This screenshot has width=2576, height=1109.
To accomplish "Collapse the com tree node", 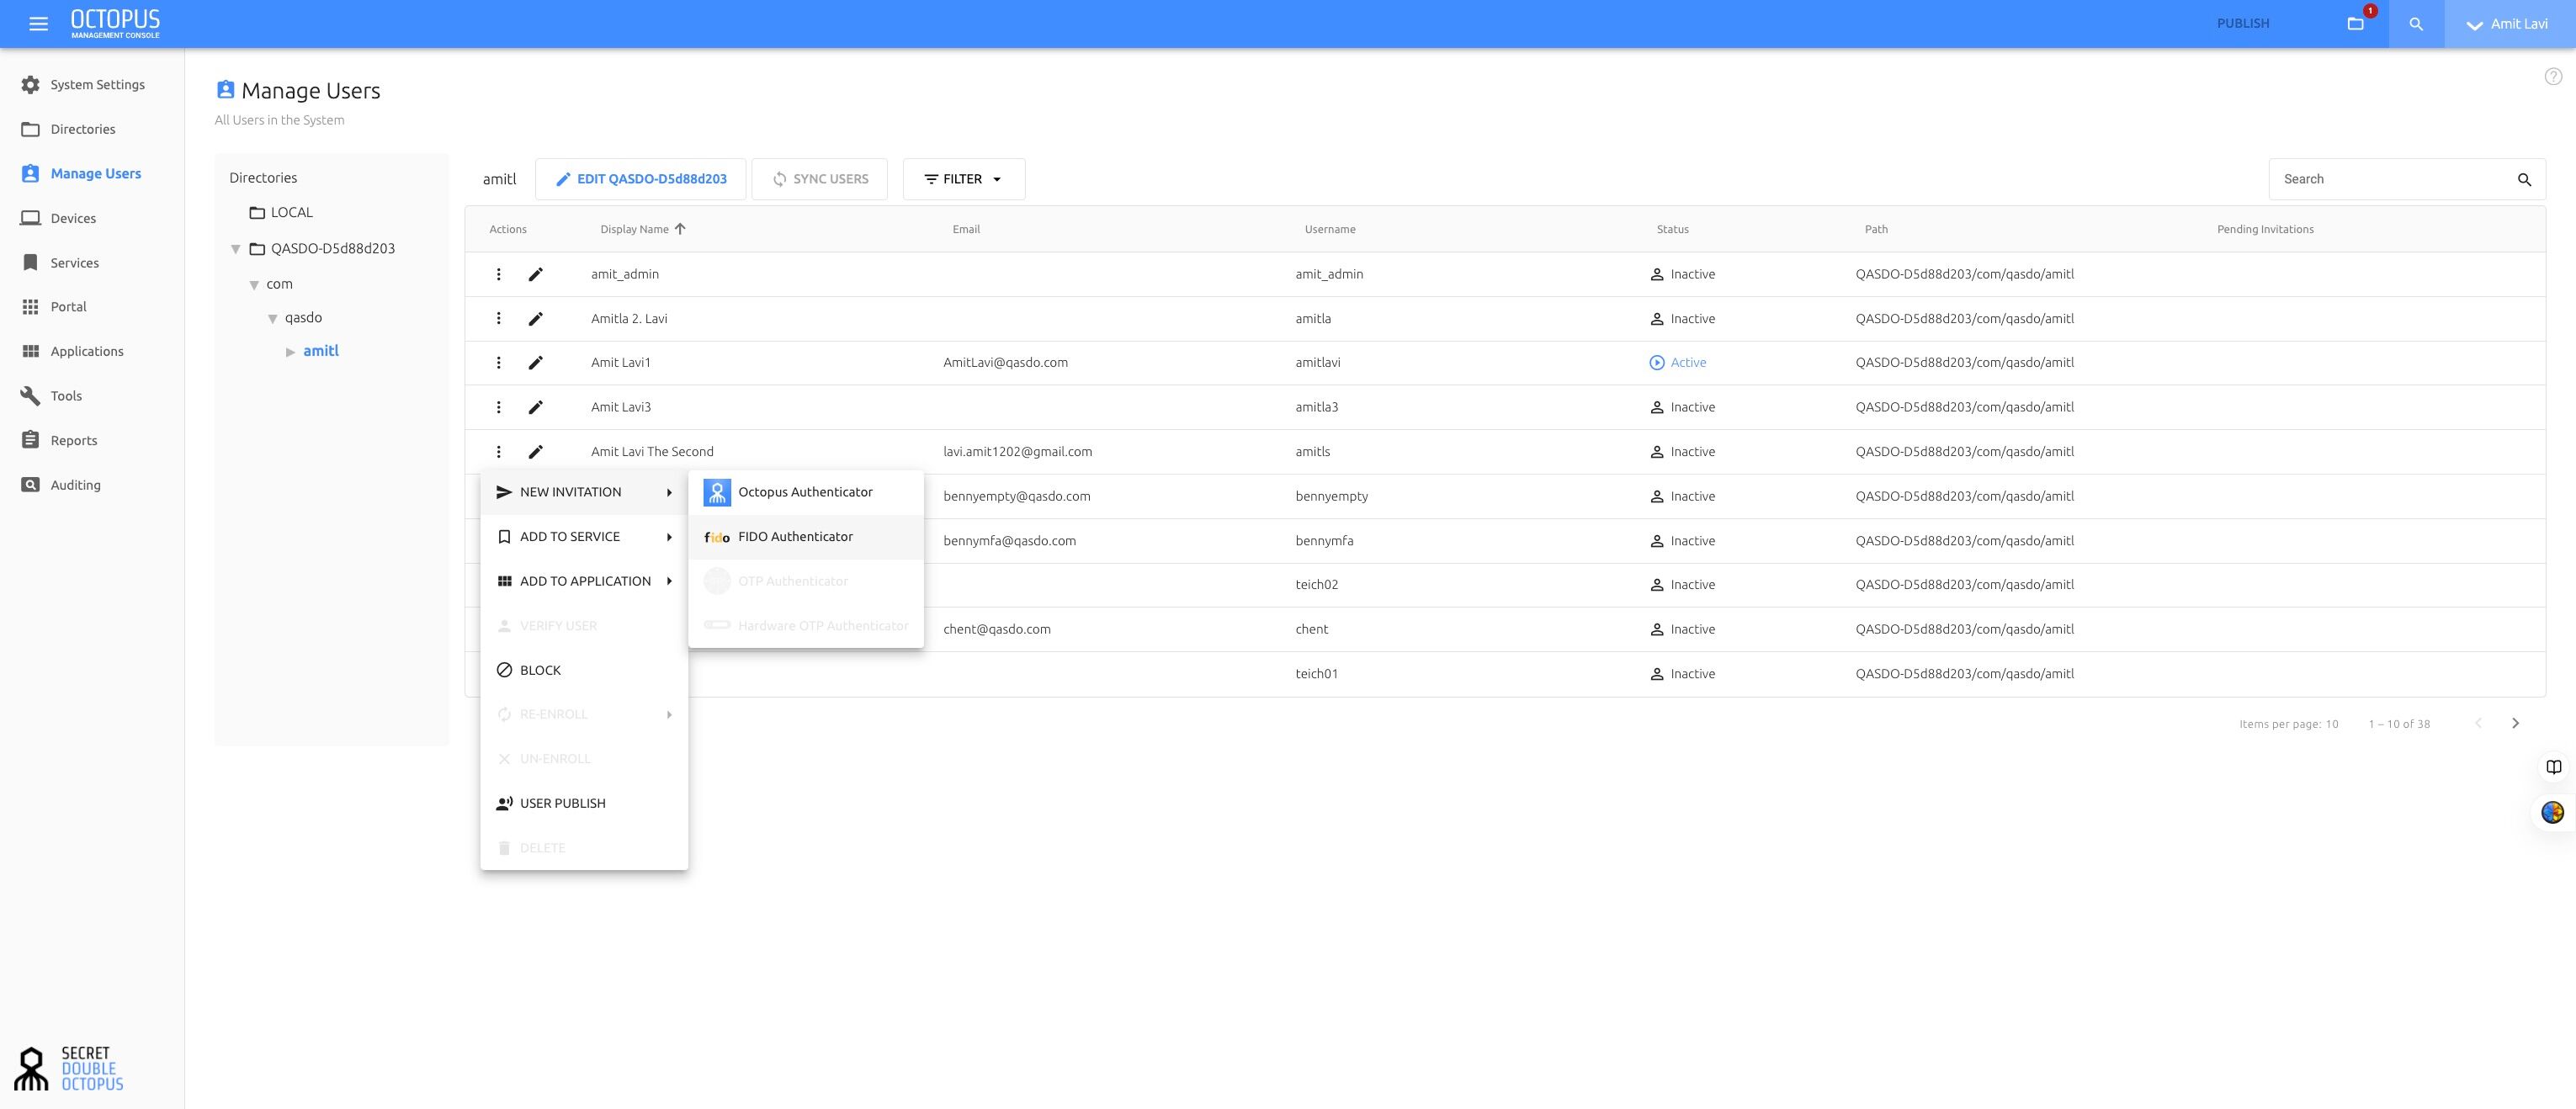I will pos(254,285).
